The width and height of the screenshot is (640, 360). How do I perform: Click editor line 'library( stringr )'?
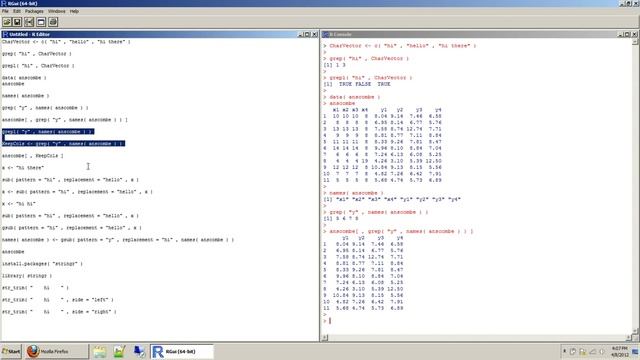tap(27, 276)
